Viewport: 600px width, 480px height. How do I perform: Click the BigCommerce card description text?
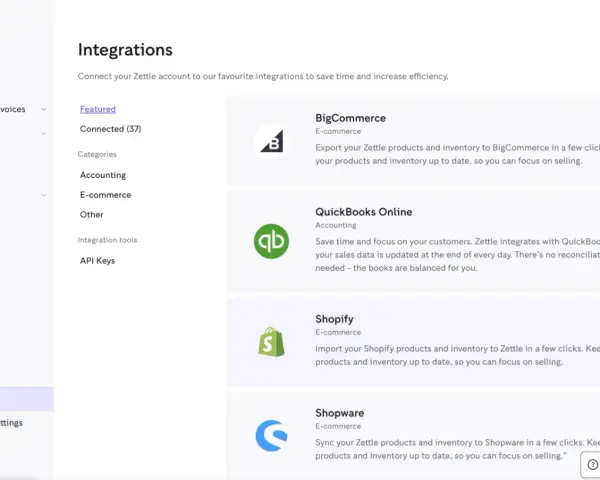[x=458, y=154]
